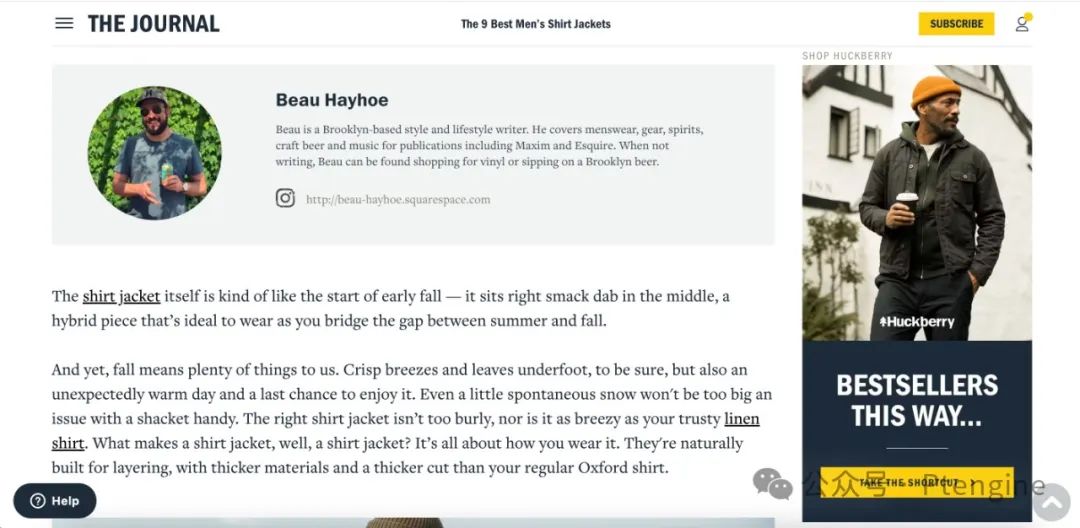This screenshot has width=1080, height=528.
Task: Open the beau-hayhoe.squarespace.com link
Action: tap(398, 199)
